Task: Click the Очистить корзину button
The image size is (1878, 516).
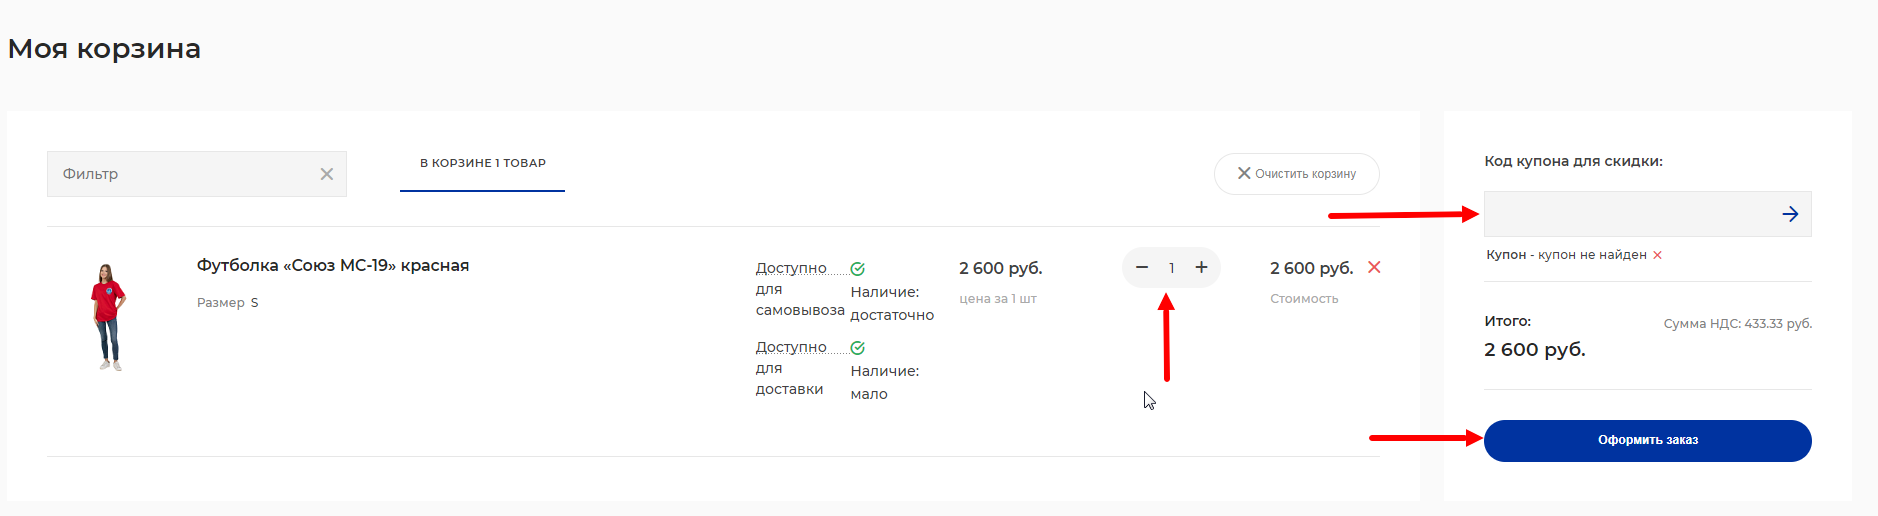Action: coord(1296,174)
